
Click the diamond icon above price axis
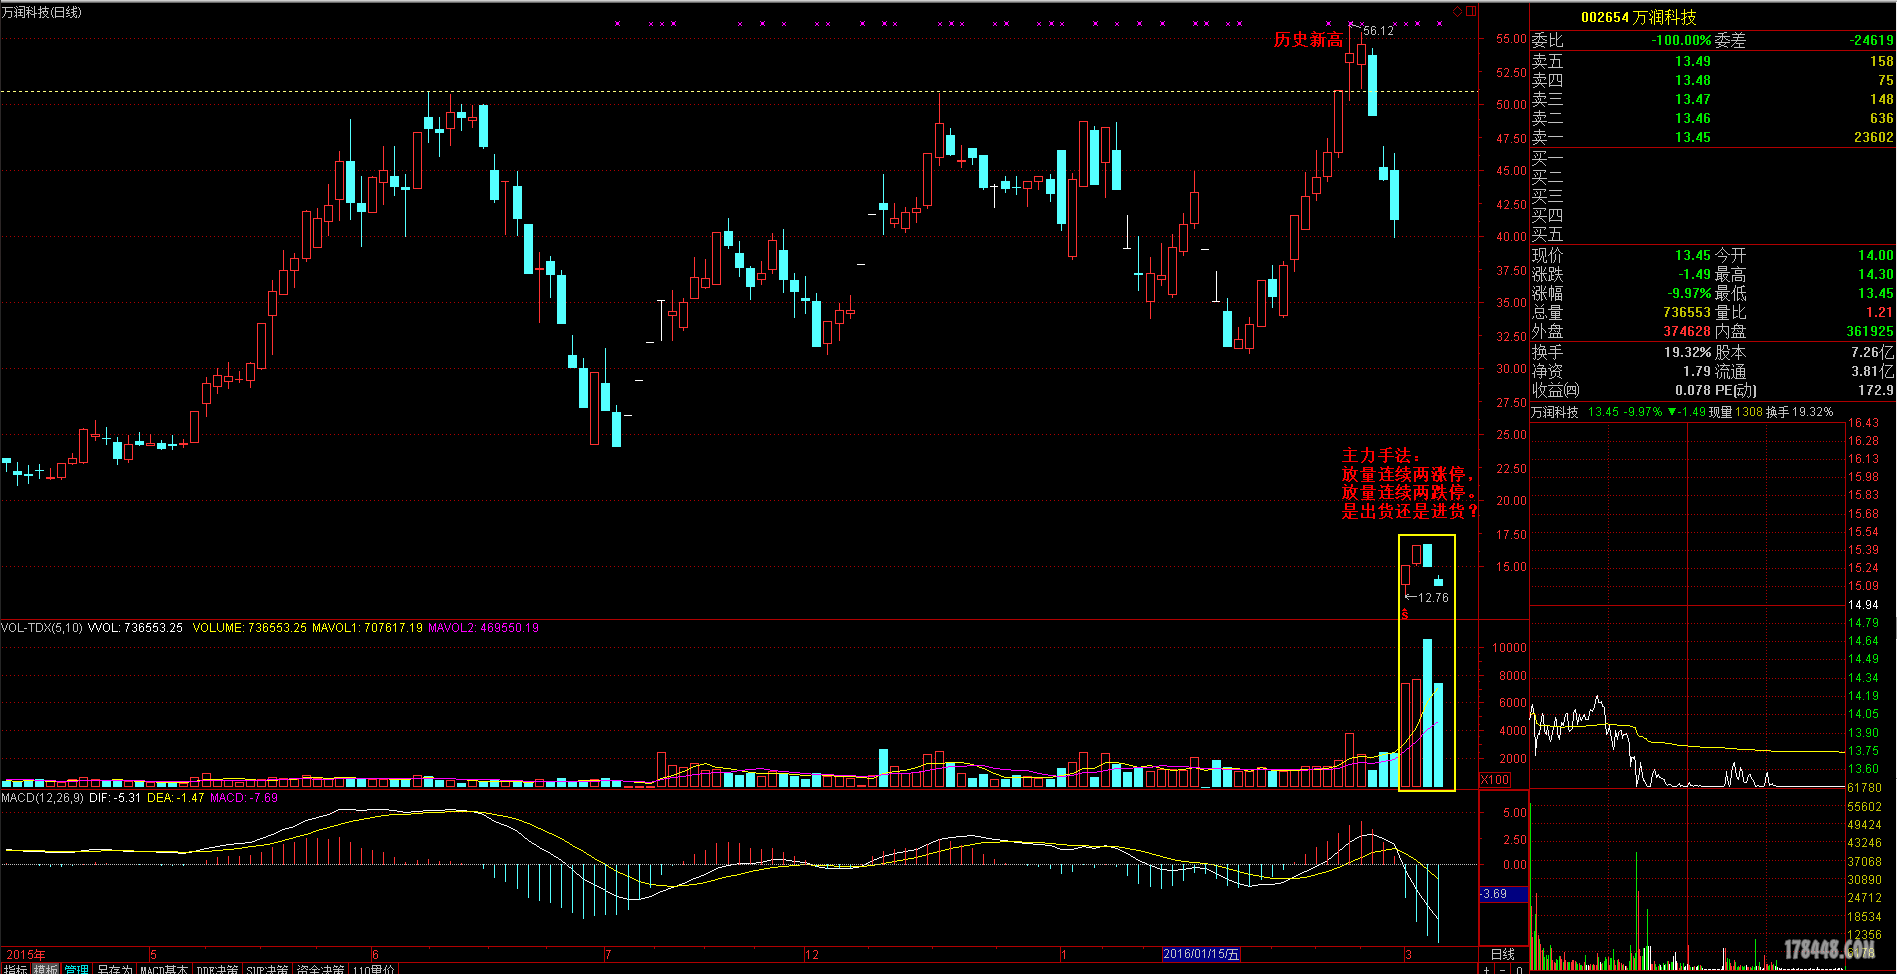click(x=1457, y=12)
